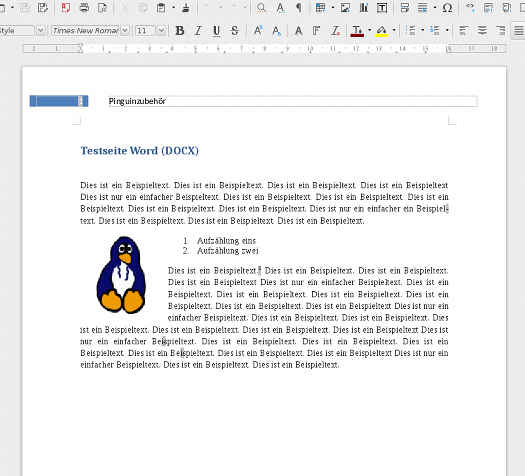Apply the yellow highlighting color
This screenshot has height=476, width=525.
[382, 31]
